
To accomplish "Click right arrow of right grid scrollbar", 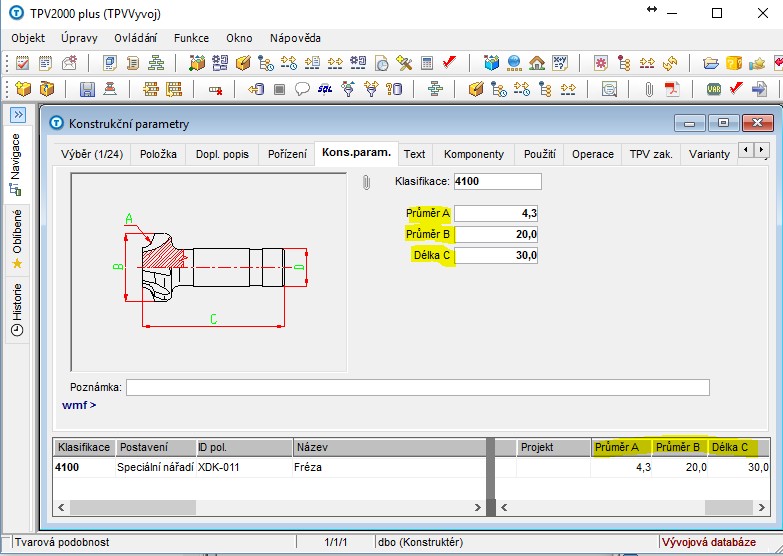I will (762, 508).
